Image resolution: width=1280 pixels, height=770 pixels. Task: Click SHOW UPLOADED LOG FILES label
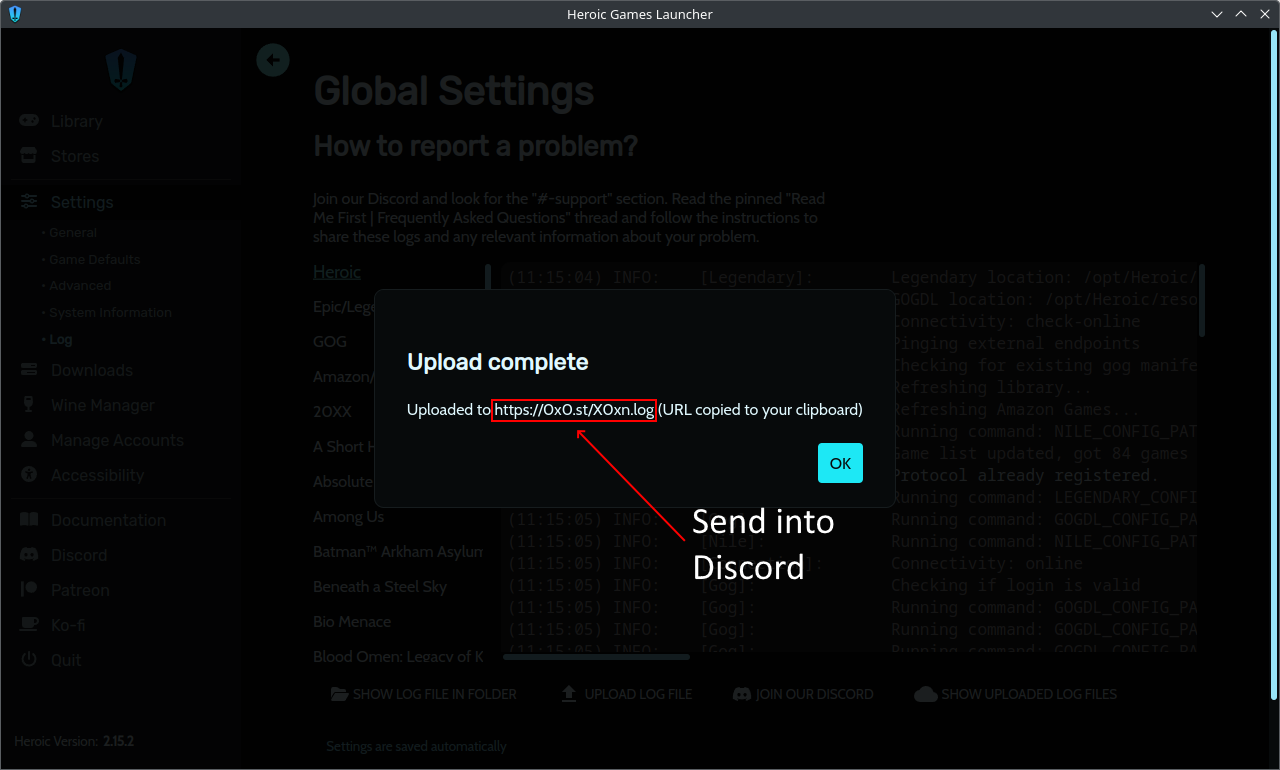pyautogui.click(x=1029, y=694)
